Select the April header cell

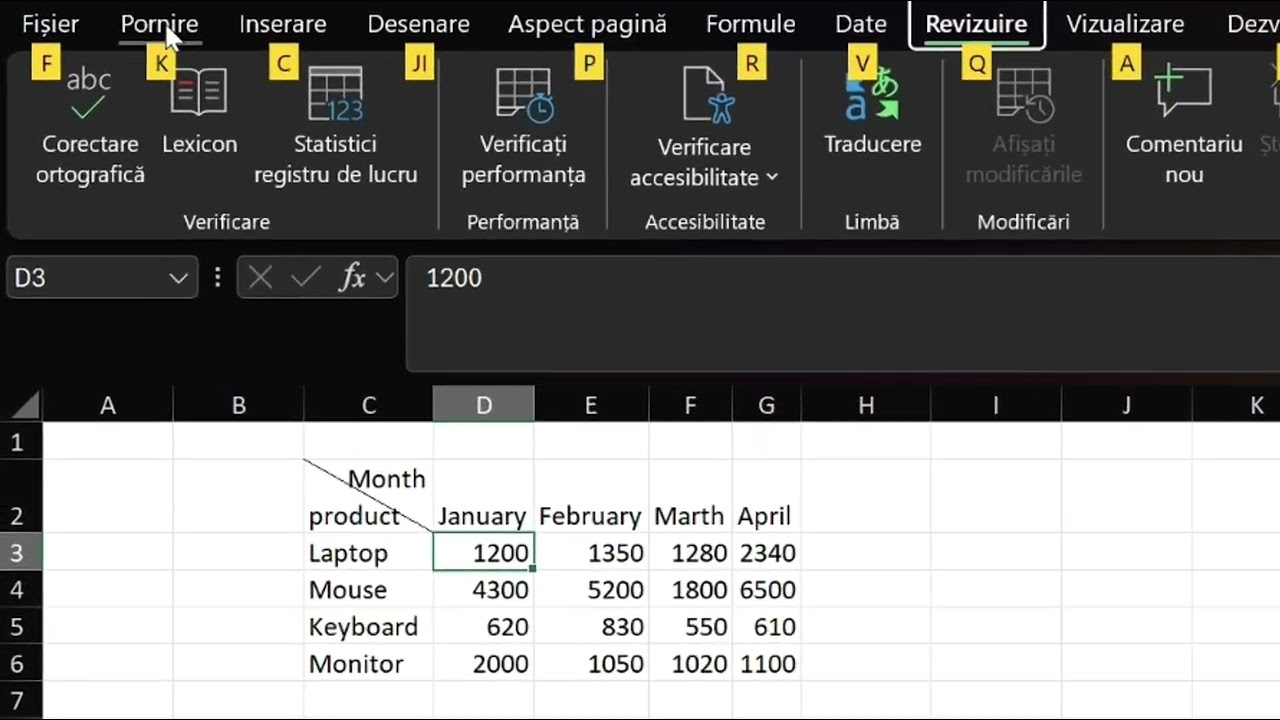point(767,497)
